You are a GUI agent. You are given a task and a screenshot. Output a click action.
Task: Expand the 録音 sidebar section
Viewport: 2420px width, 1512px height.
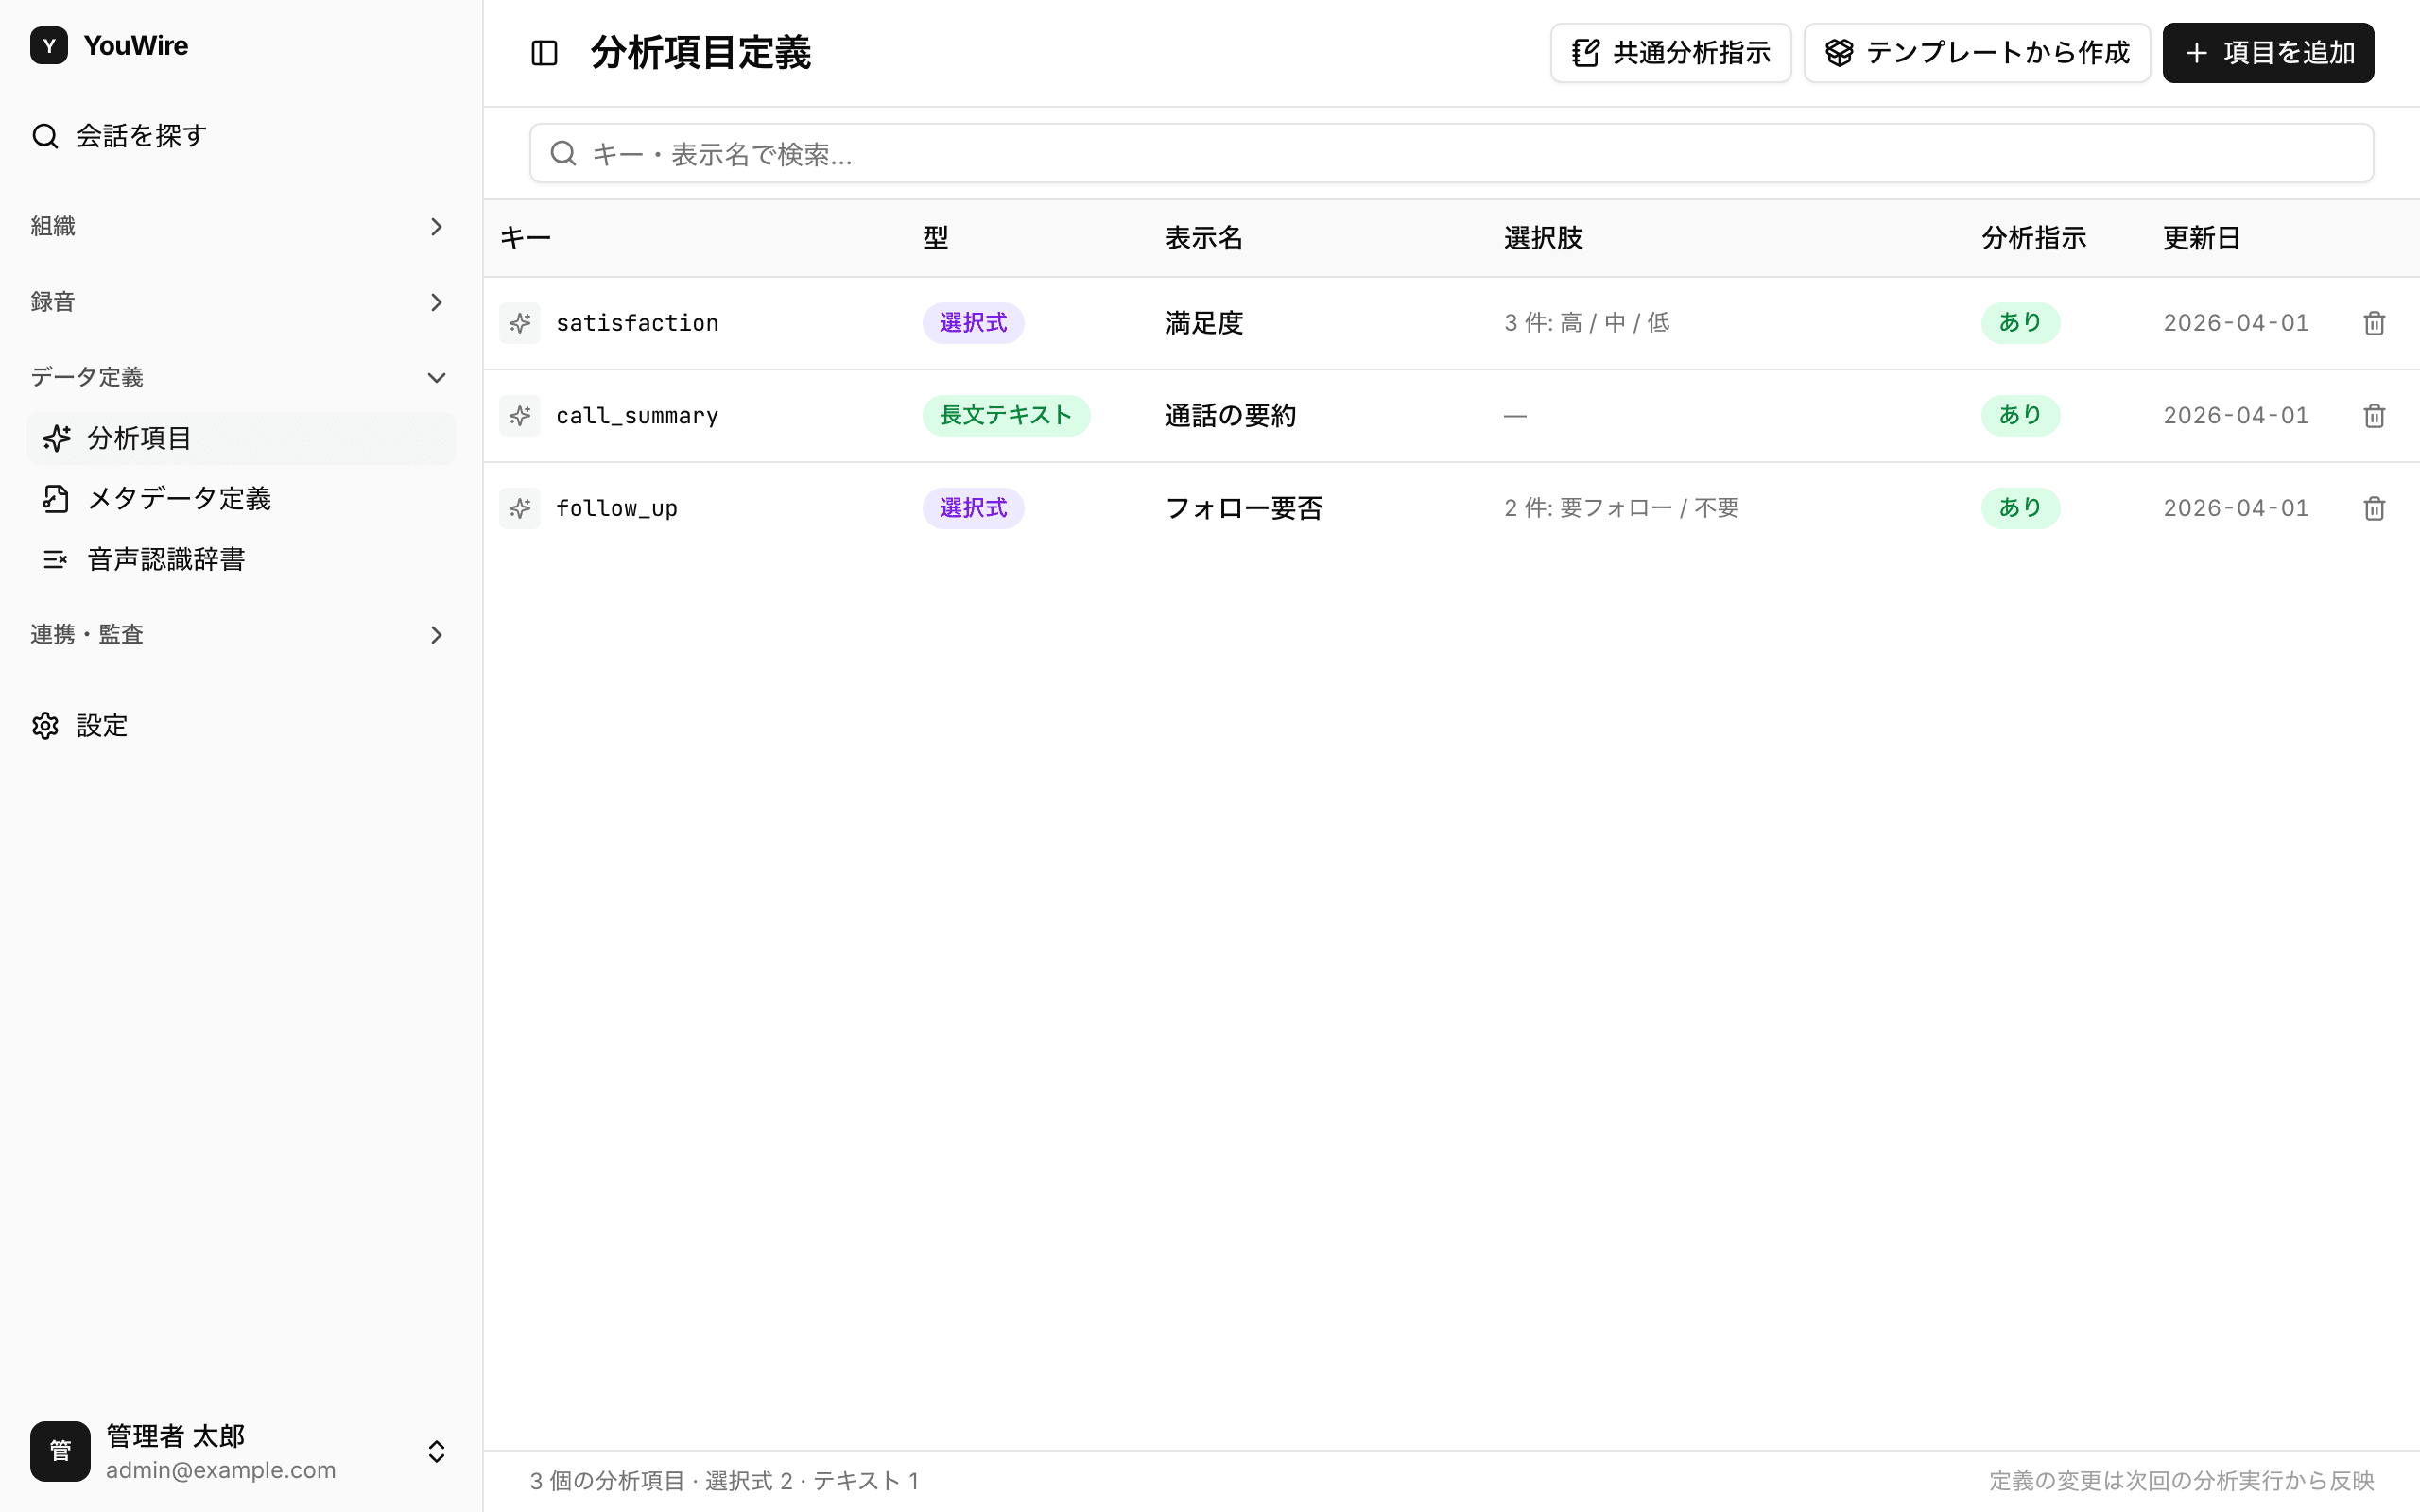[241, 302]
